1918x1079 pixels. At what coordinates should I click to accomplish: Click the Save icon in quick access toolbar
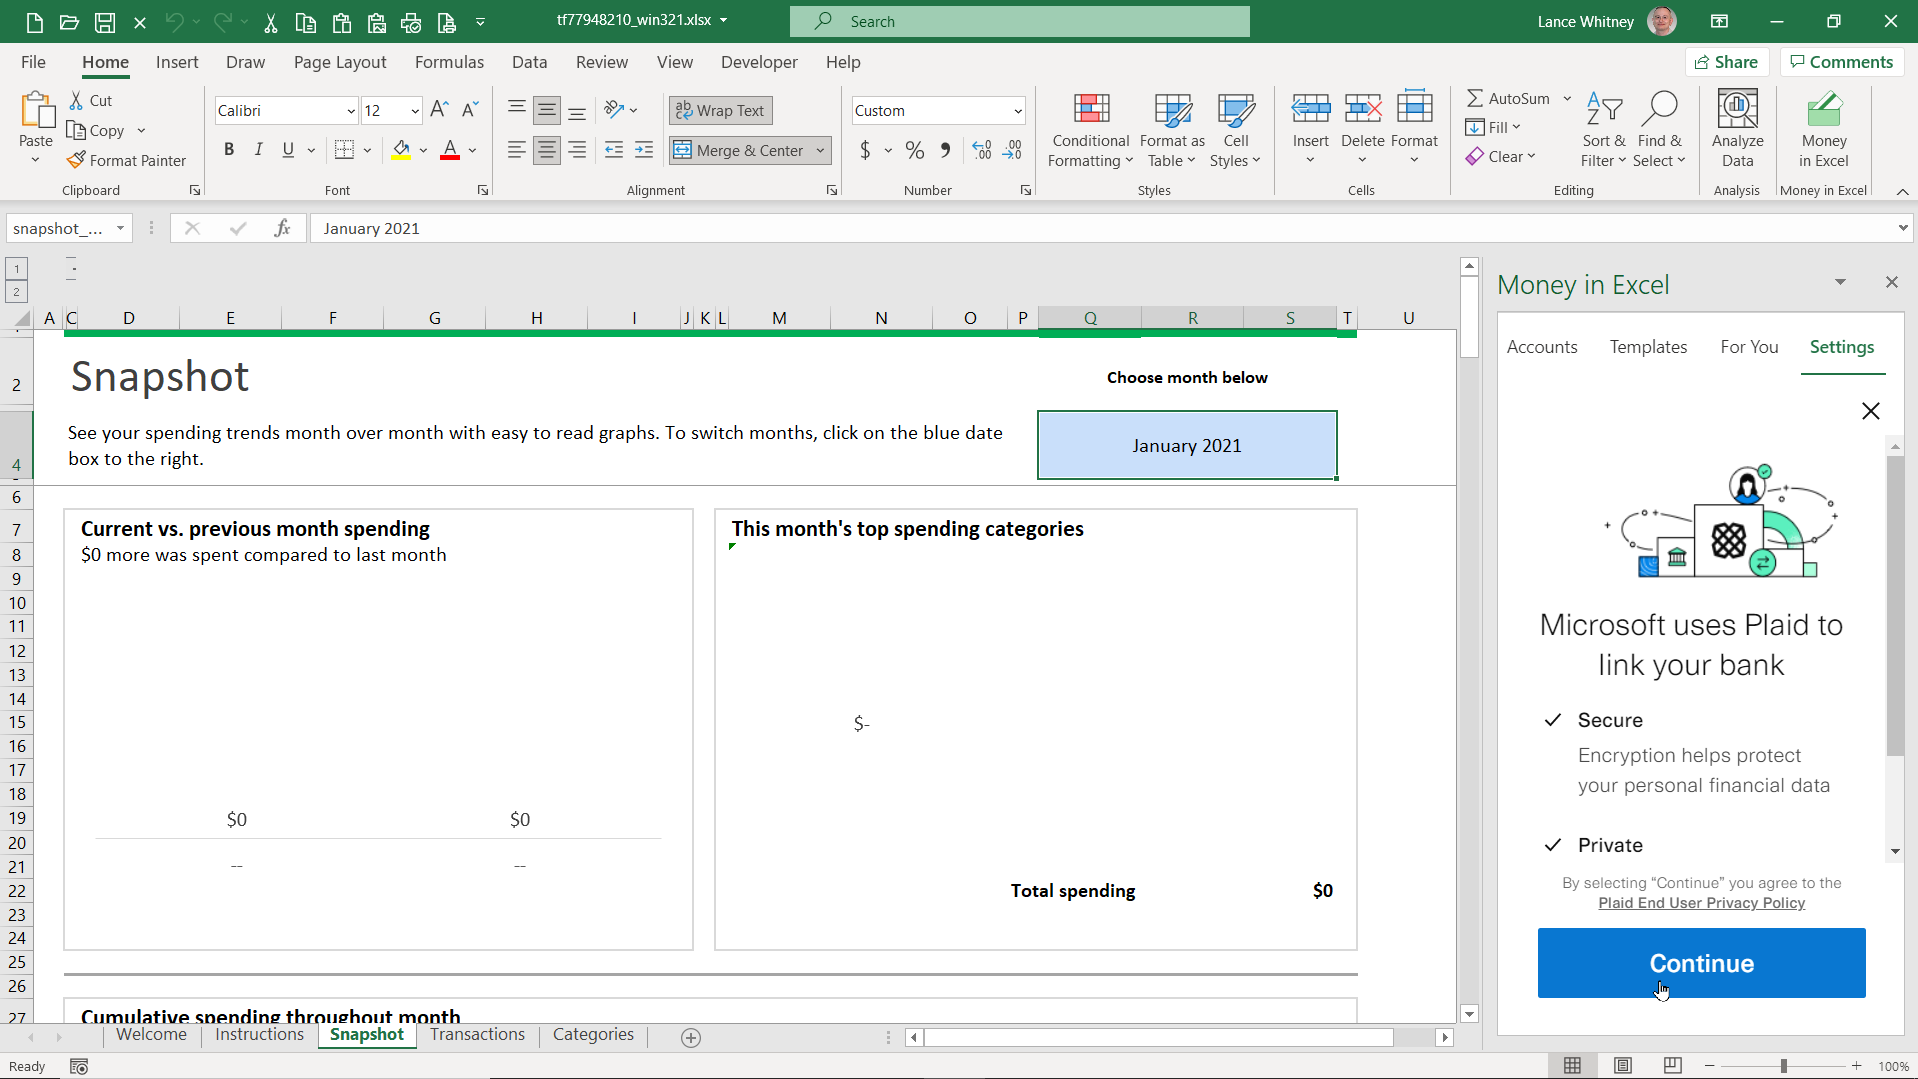pos(104,21)
